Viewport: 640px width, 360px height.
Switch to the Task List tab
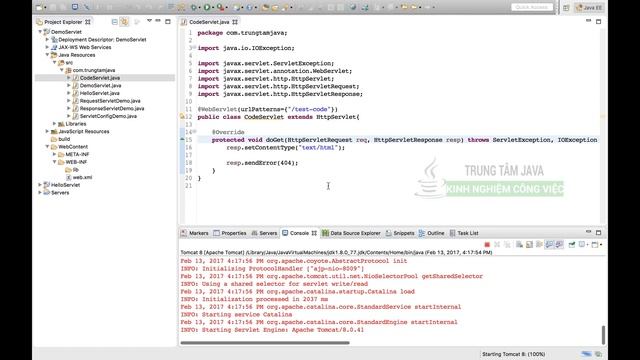coord(464,233)
